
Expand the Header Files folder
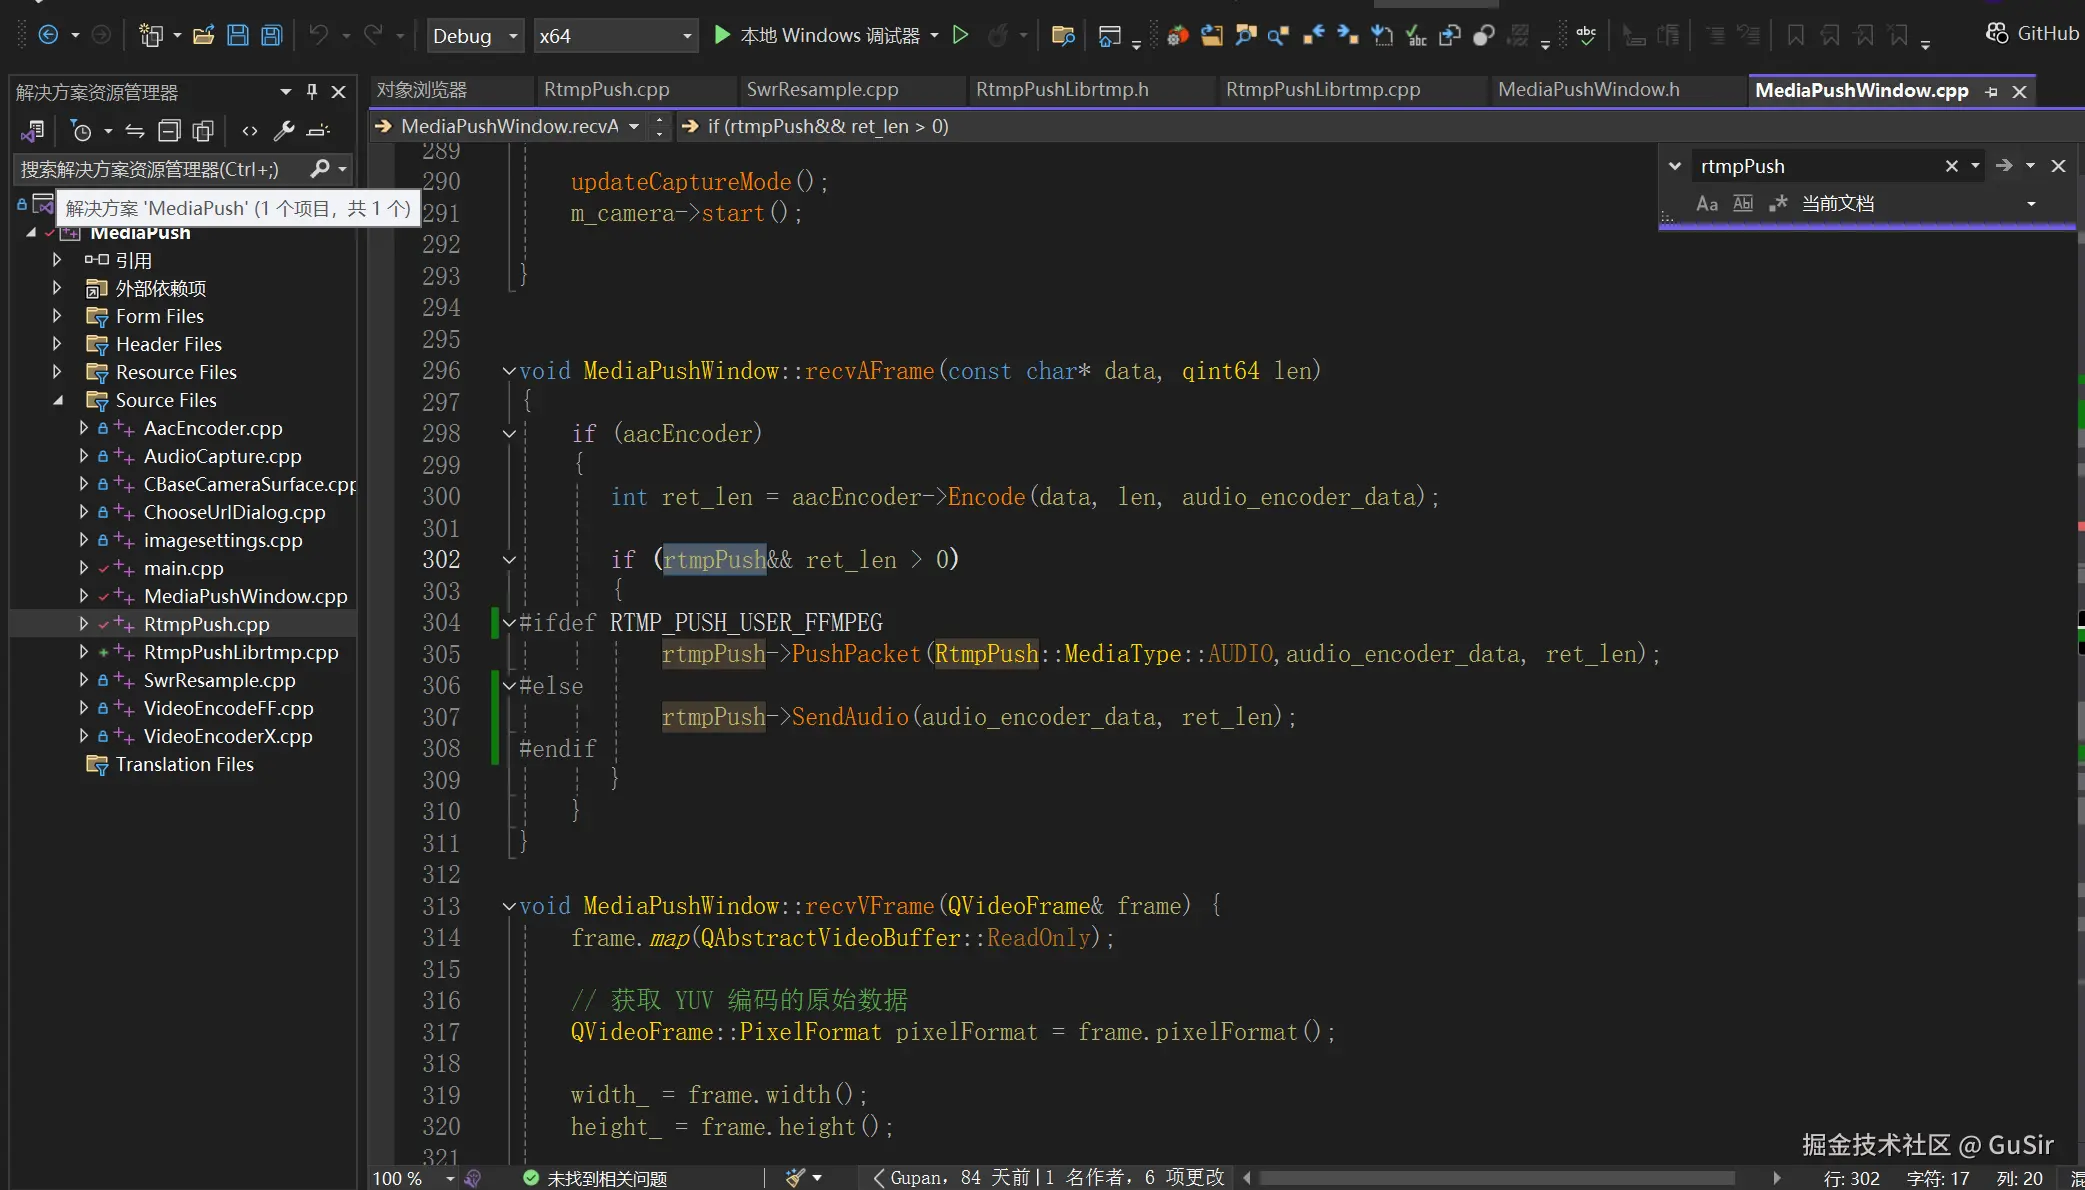tap(57, 344)
